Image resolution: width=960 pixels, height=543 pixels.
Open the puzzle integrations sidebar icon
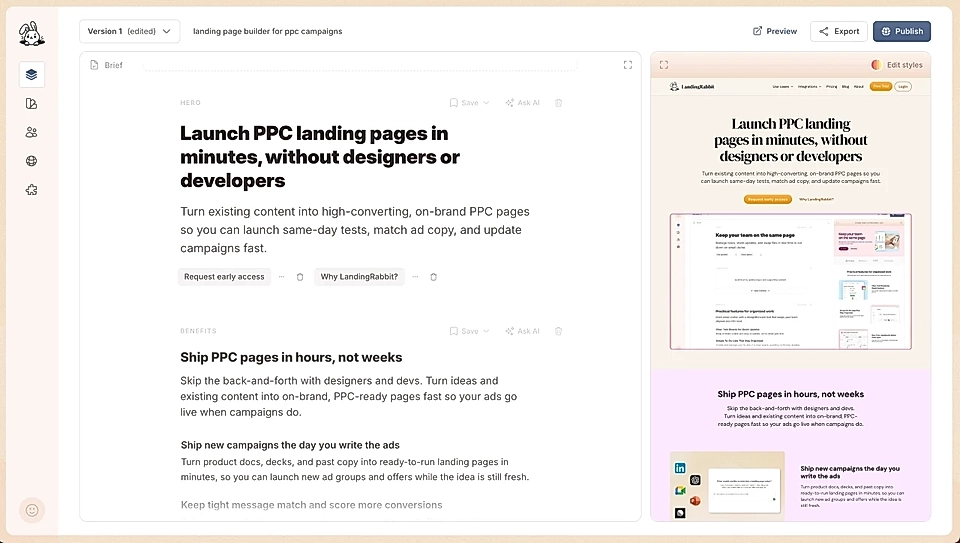coord(32,190)
